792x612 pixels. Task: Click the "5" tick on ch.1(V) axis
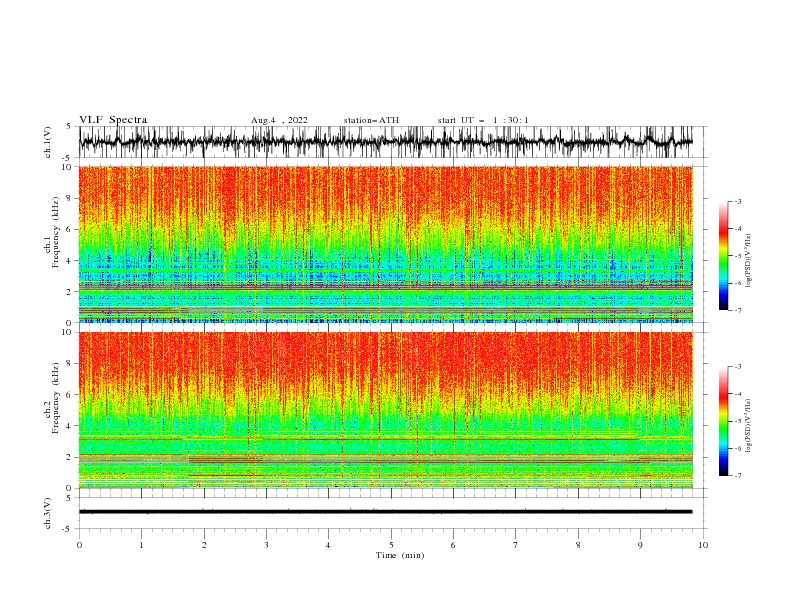coord(69,127)
